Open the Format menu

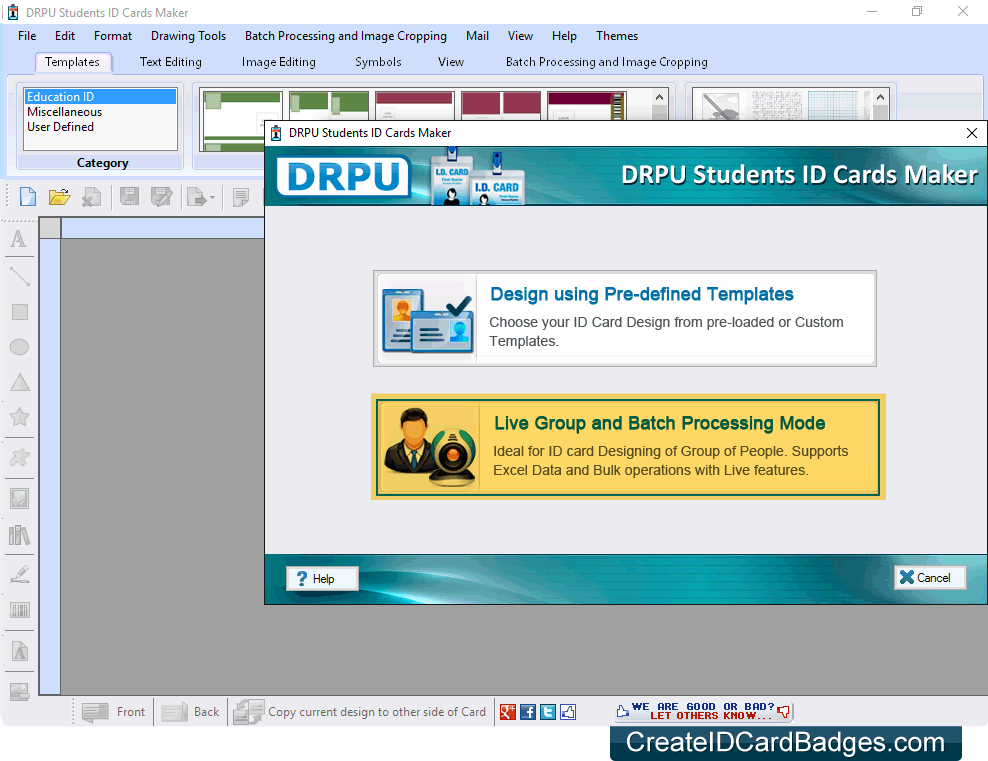113,36
